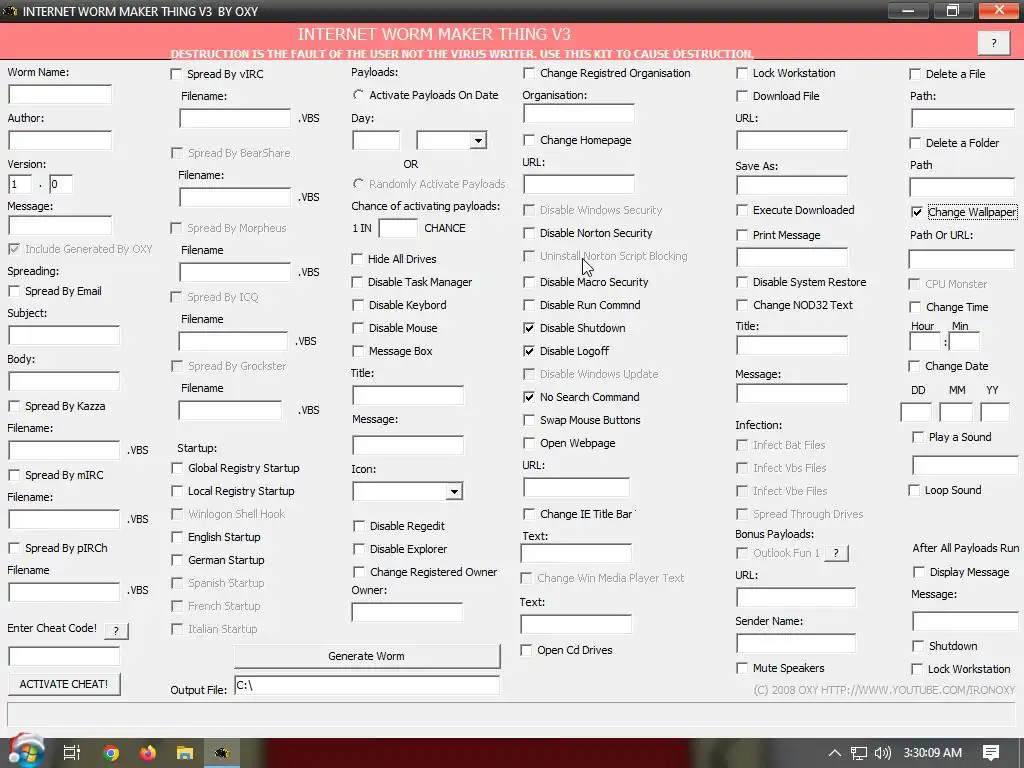Click the Chance of activating payloads number field
Screen dimensions: 1024x768
point(398,229)
